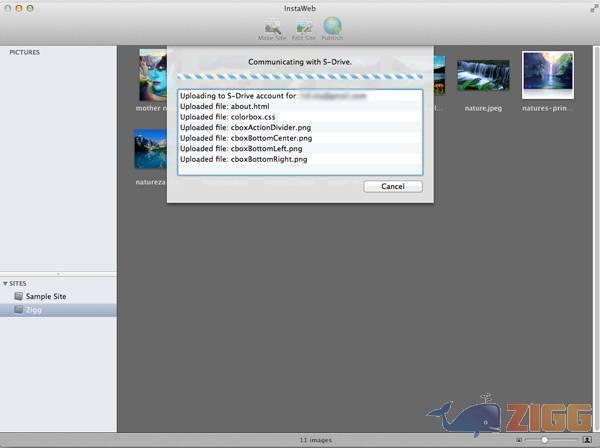Click the Publish globe icon
This screenshot has width=600, height=448.
(332, 28)
